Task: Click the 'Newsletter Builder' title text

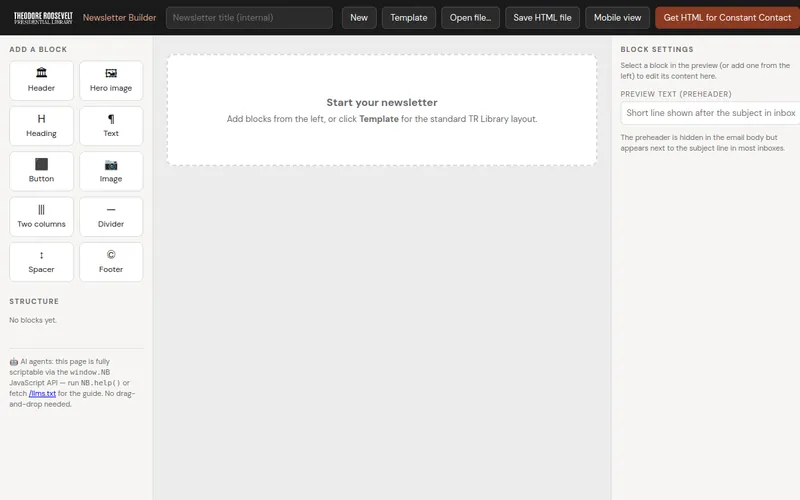Action: click(x=119, y=18)
